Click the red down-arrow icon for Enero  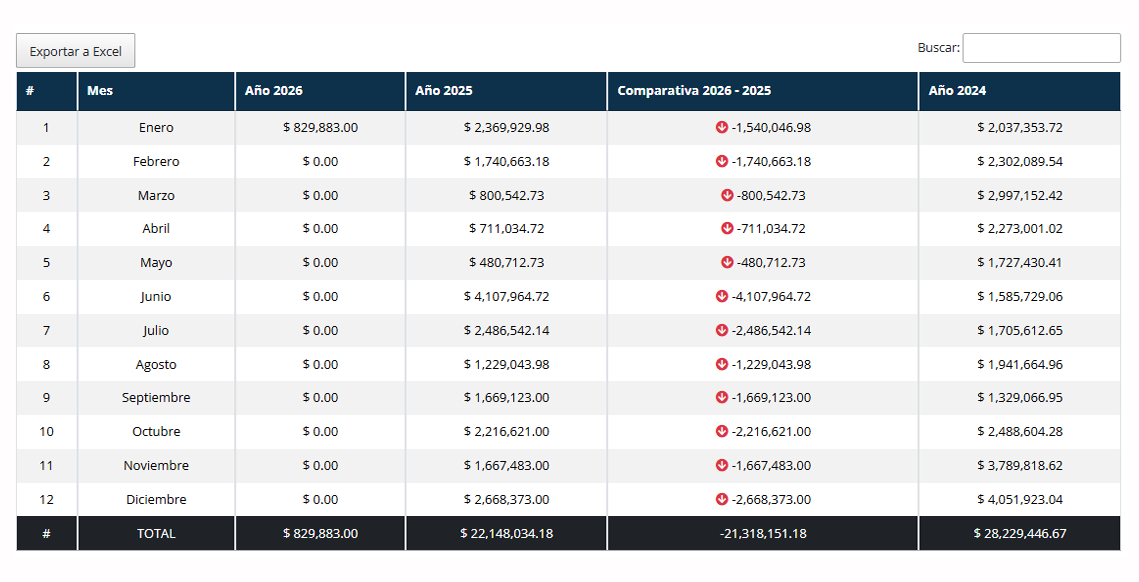click(722, 127)
